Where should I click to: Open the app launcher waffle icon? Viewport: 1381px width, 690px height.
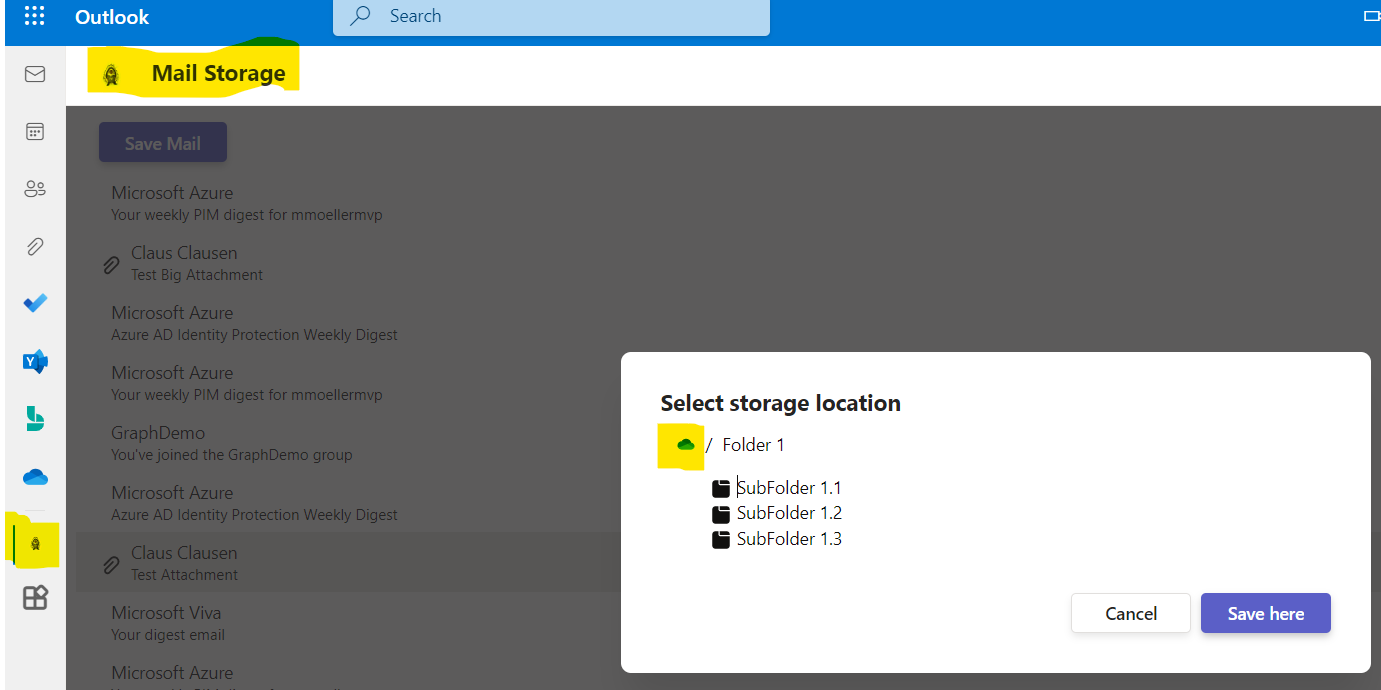point(34,16)
